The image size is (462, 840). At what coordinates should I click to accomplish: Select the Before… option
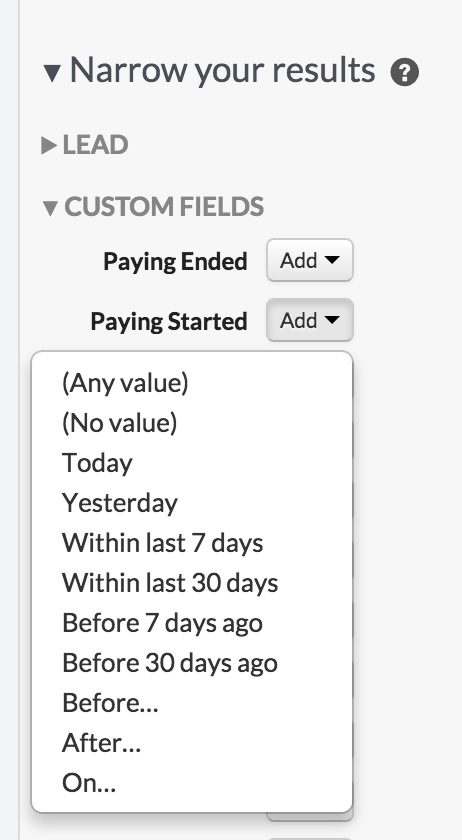coord(110,703)
